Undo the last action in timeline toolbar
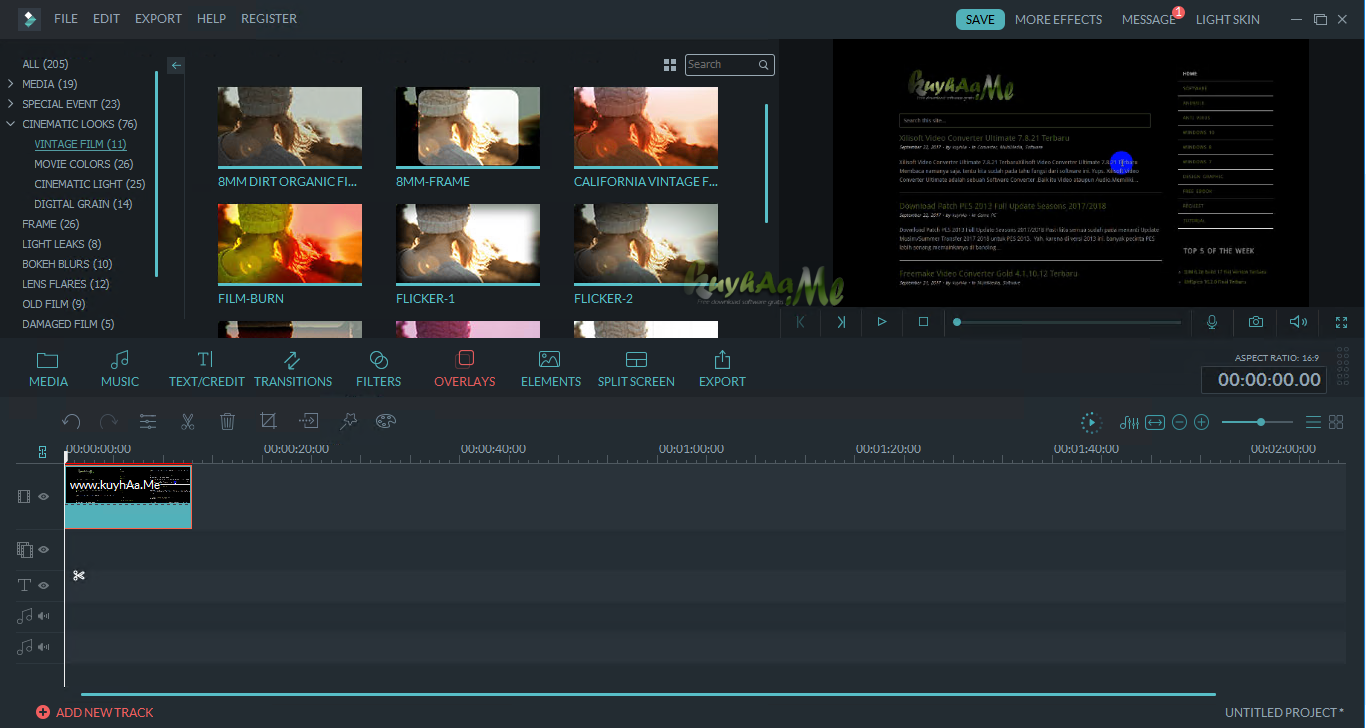 71,422
